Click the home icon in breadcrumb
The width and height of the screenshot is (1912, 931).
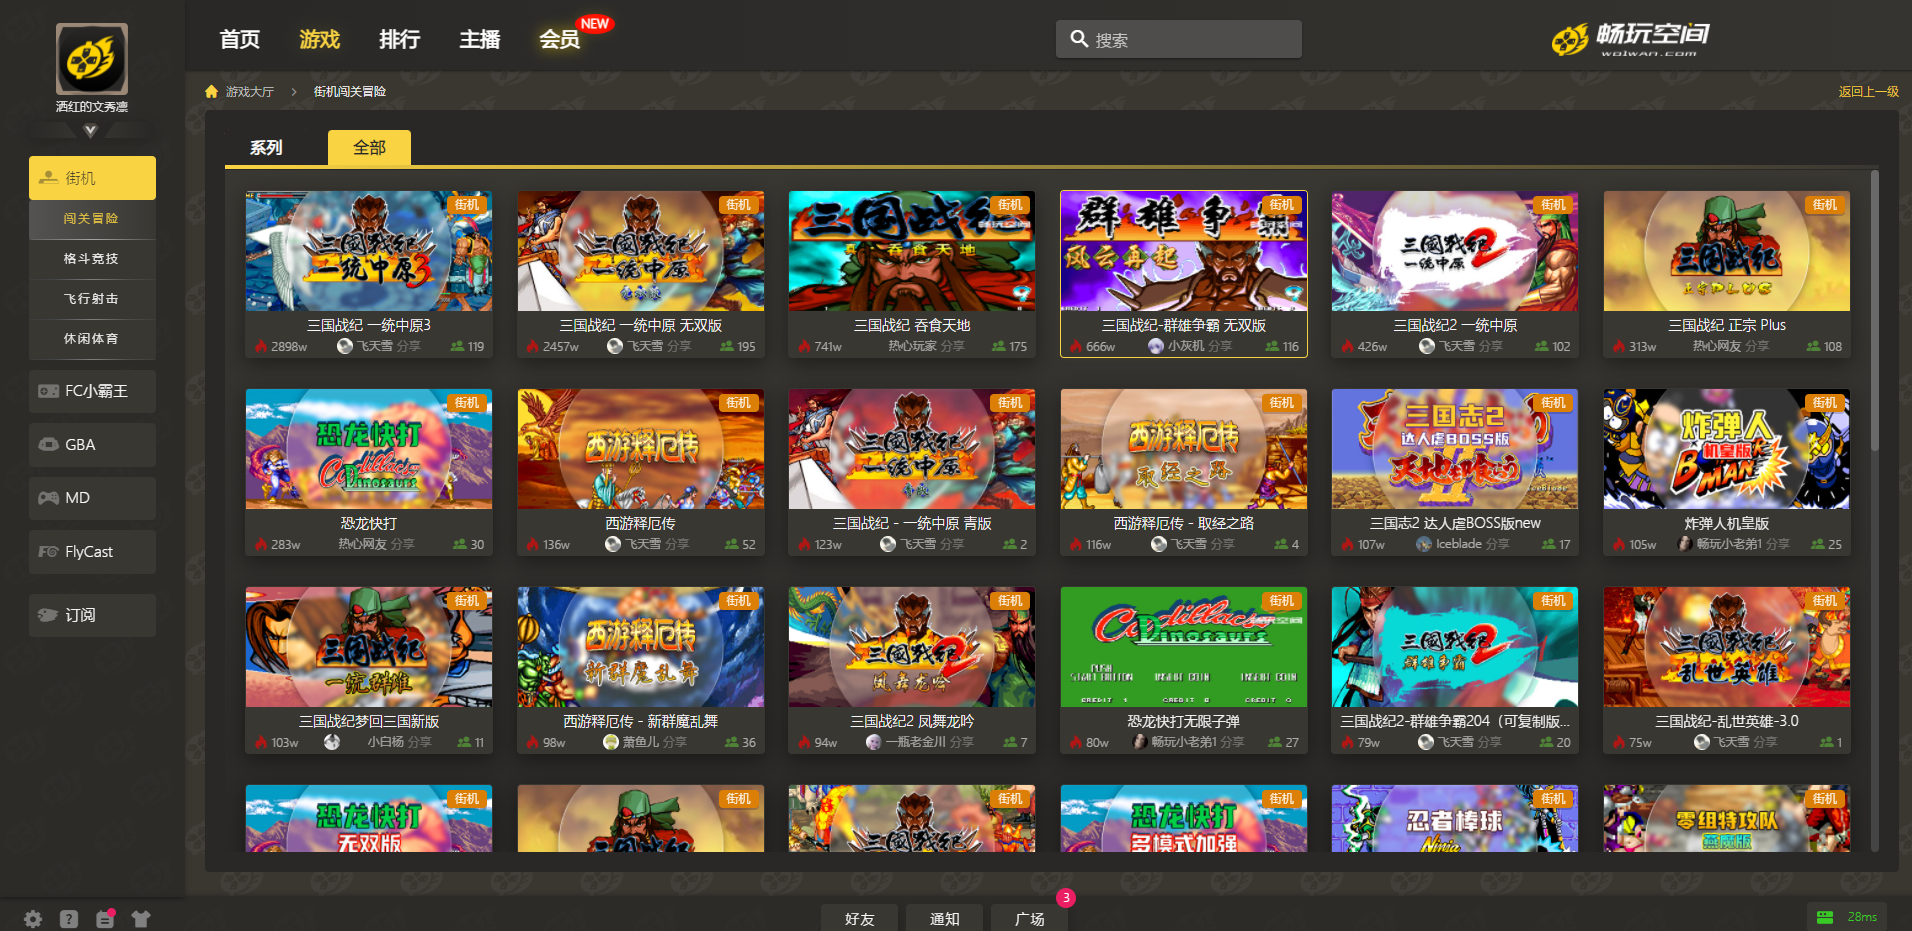pyautogui.click(x=211, y=91)
